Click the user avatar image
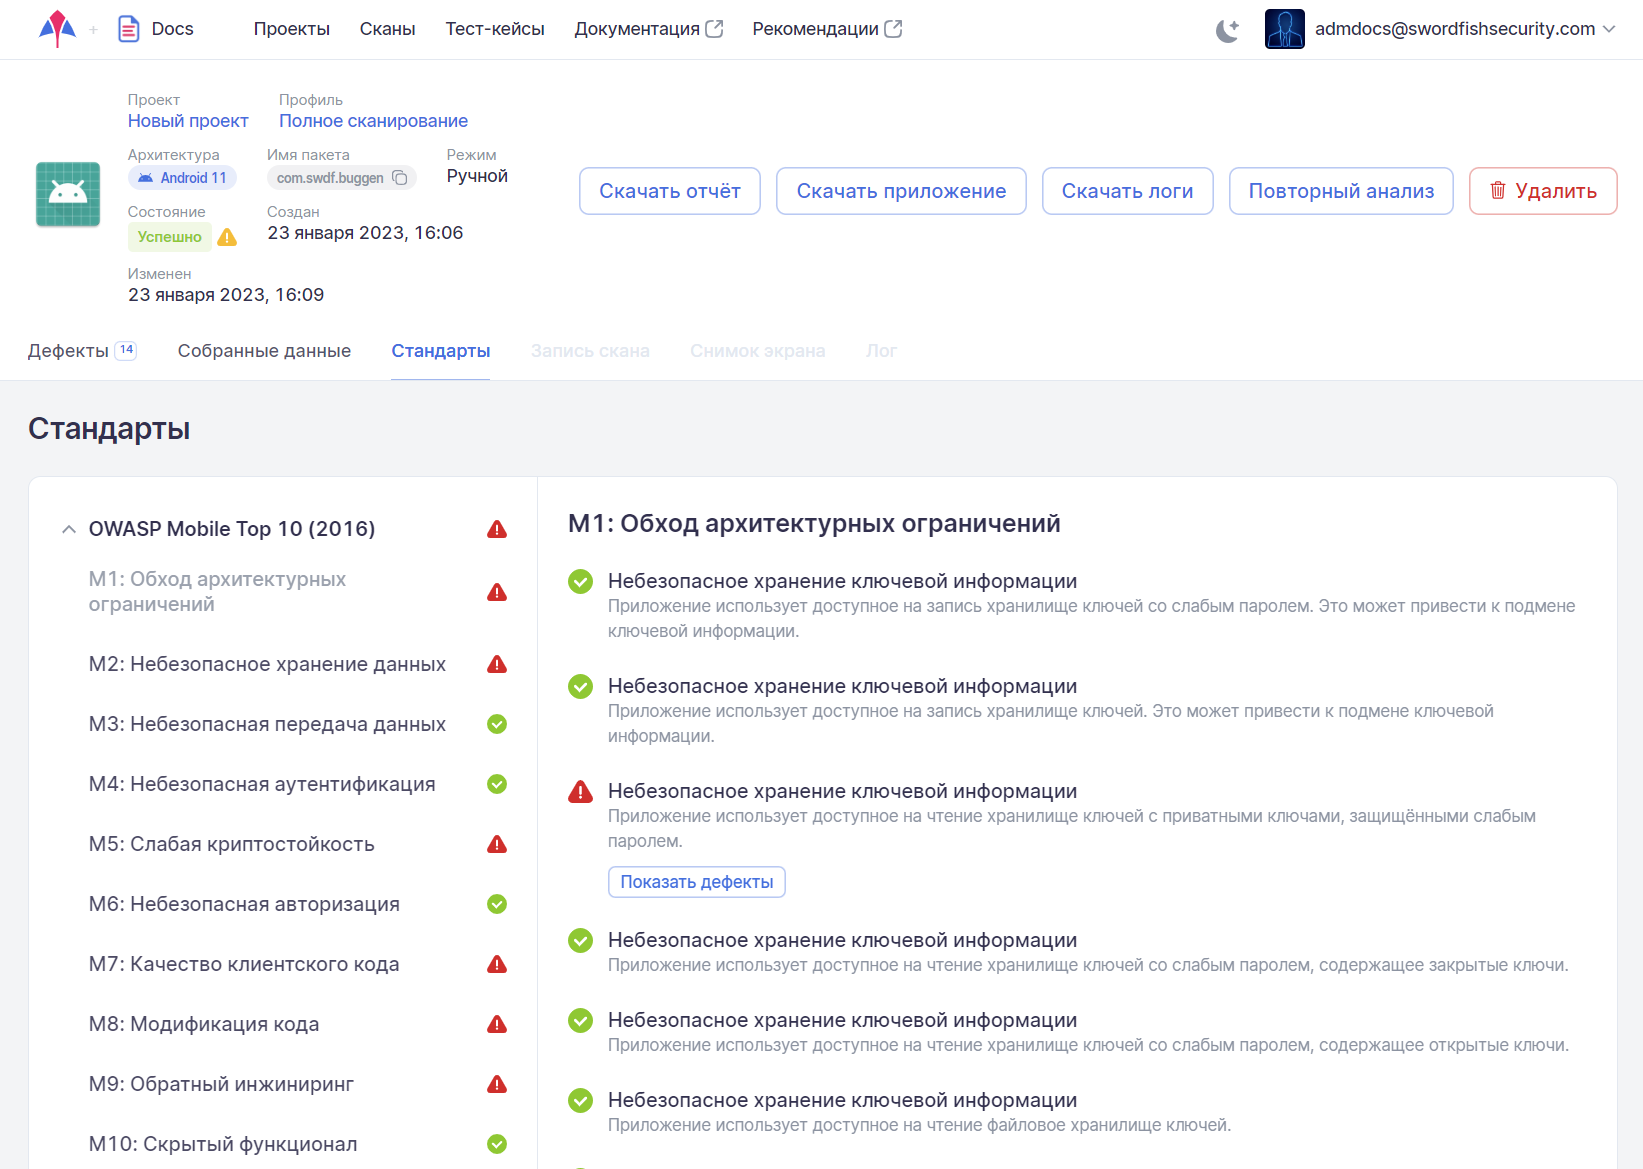The image size is (1643, 1169). 1284,29
